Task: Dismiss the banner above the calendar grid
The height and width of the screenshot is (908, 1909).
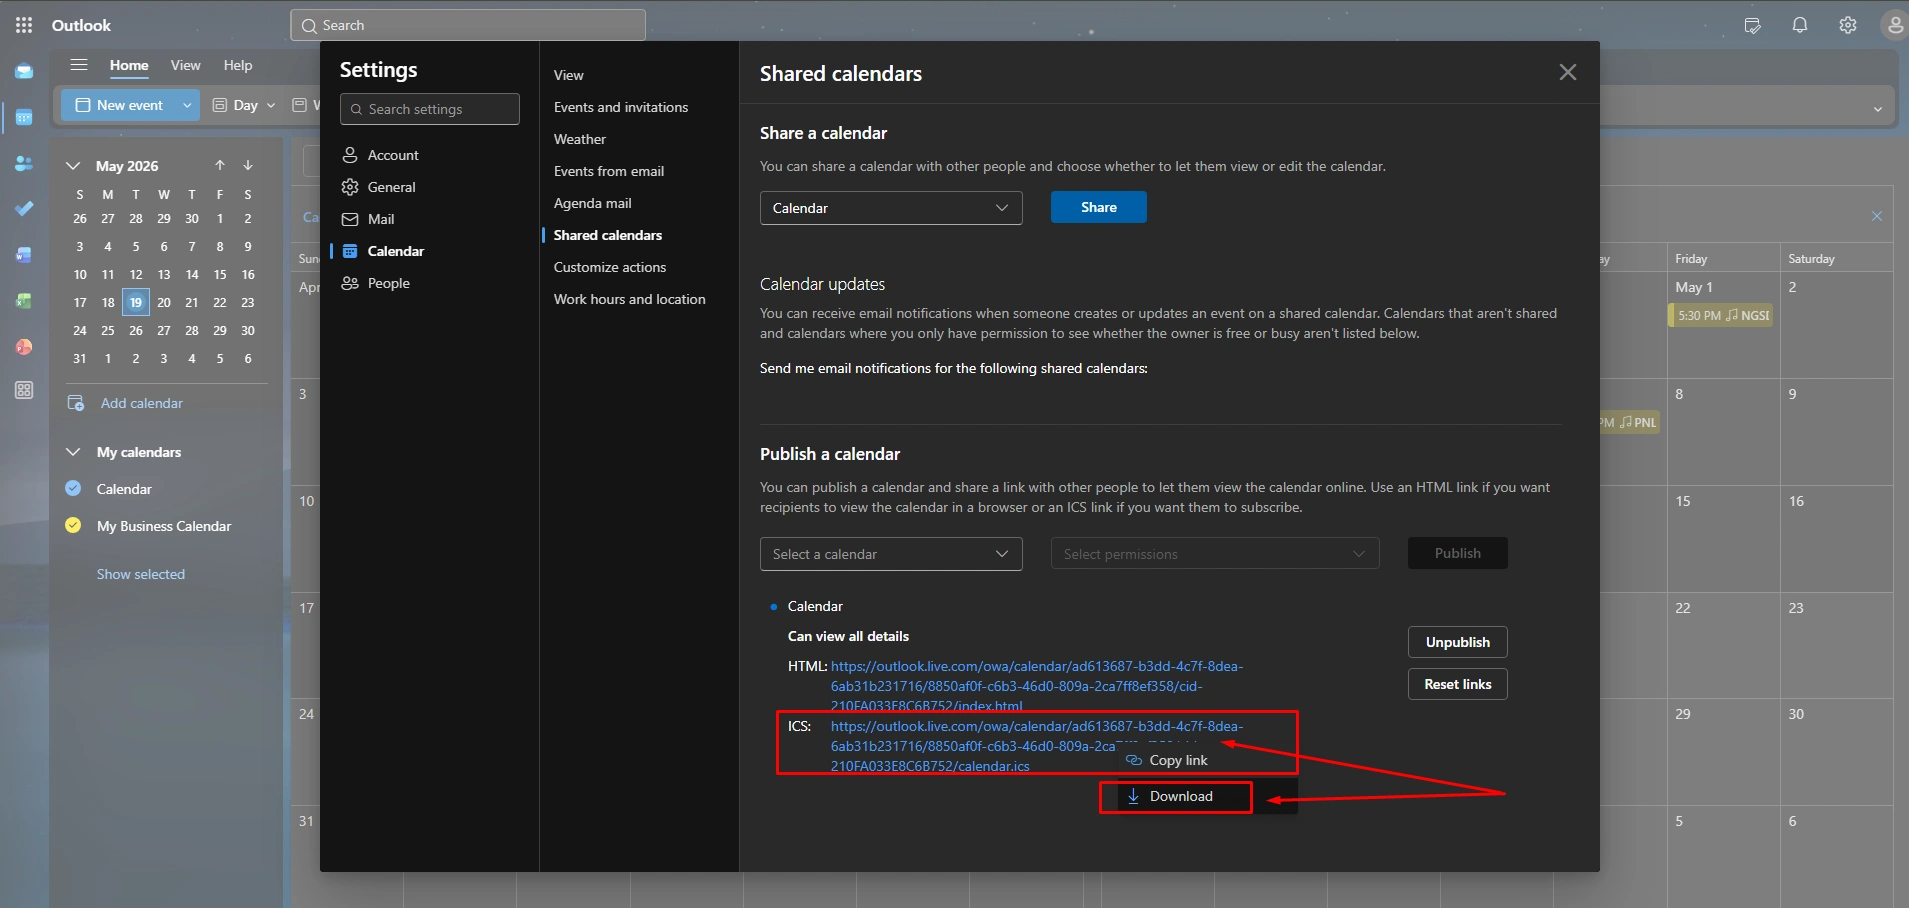Action: coord(1877,216)
